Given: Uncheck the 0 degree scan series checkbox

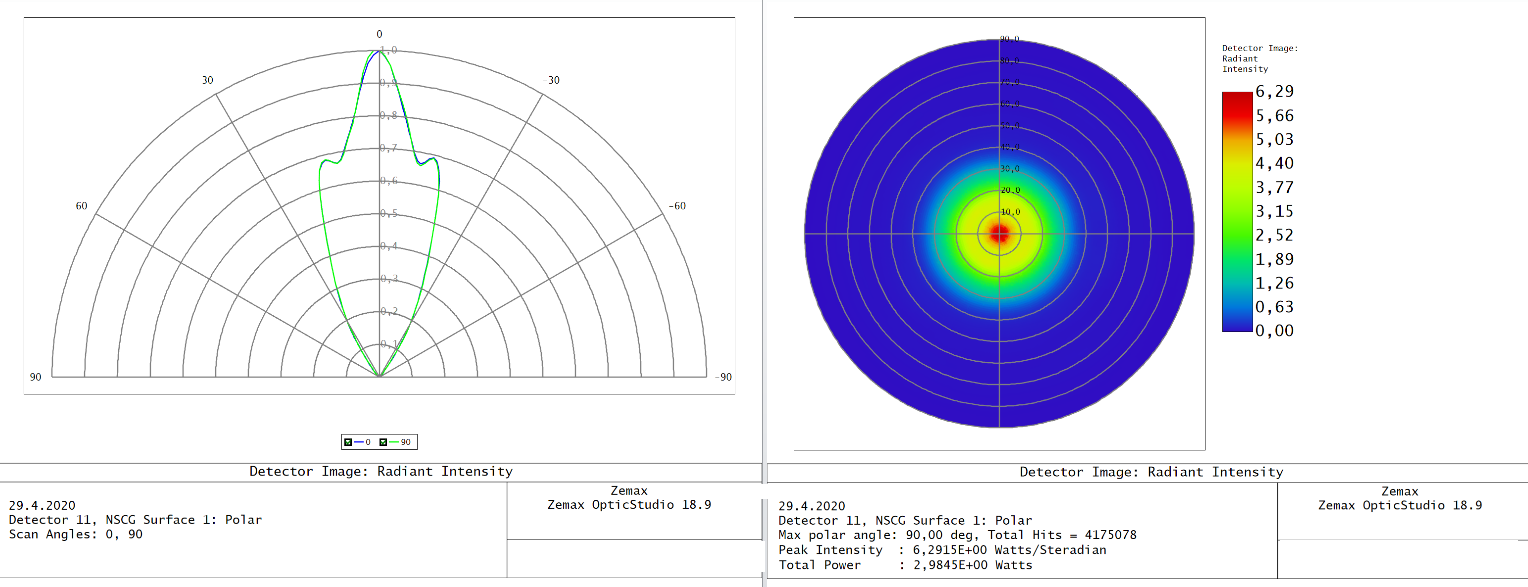Looking at the screenshot, I should [348, 442].
